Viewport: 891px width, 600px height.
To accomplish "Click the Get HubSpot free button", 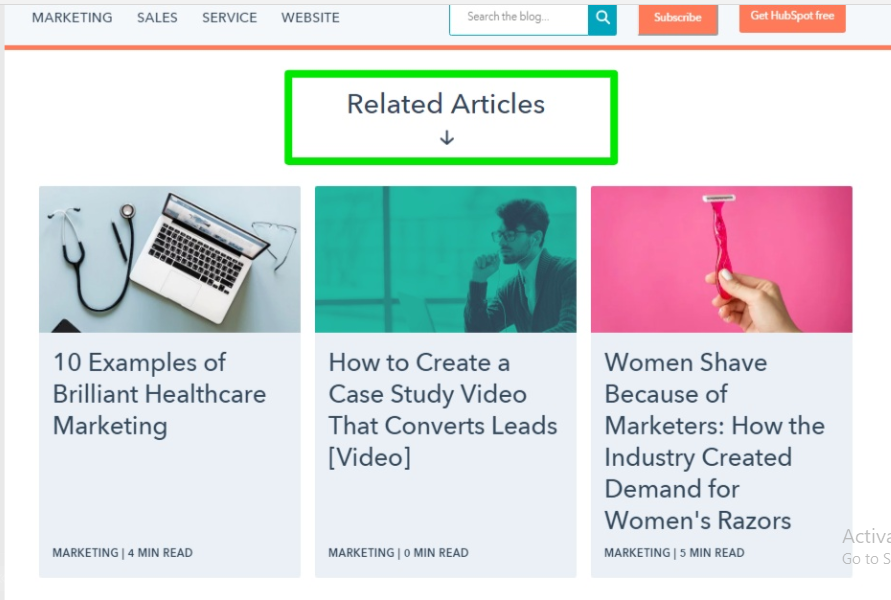I will tap(792, 18).
